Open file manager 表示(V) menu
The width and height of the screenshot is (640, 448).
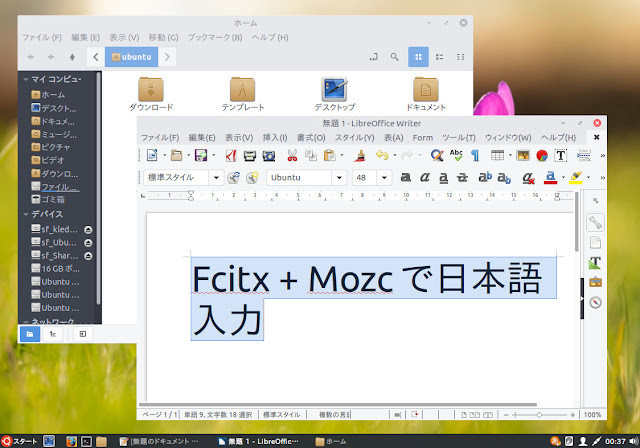click(x=124, y=38)
